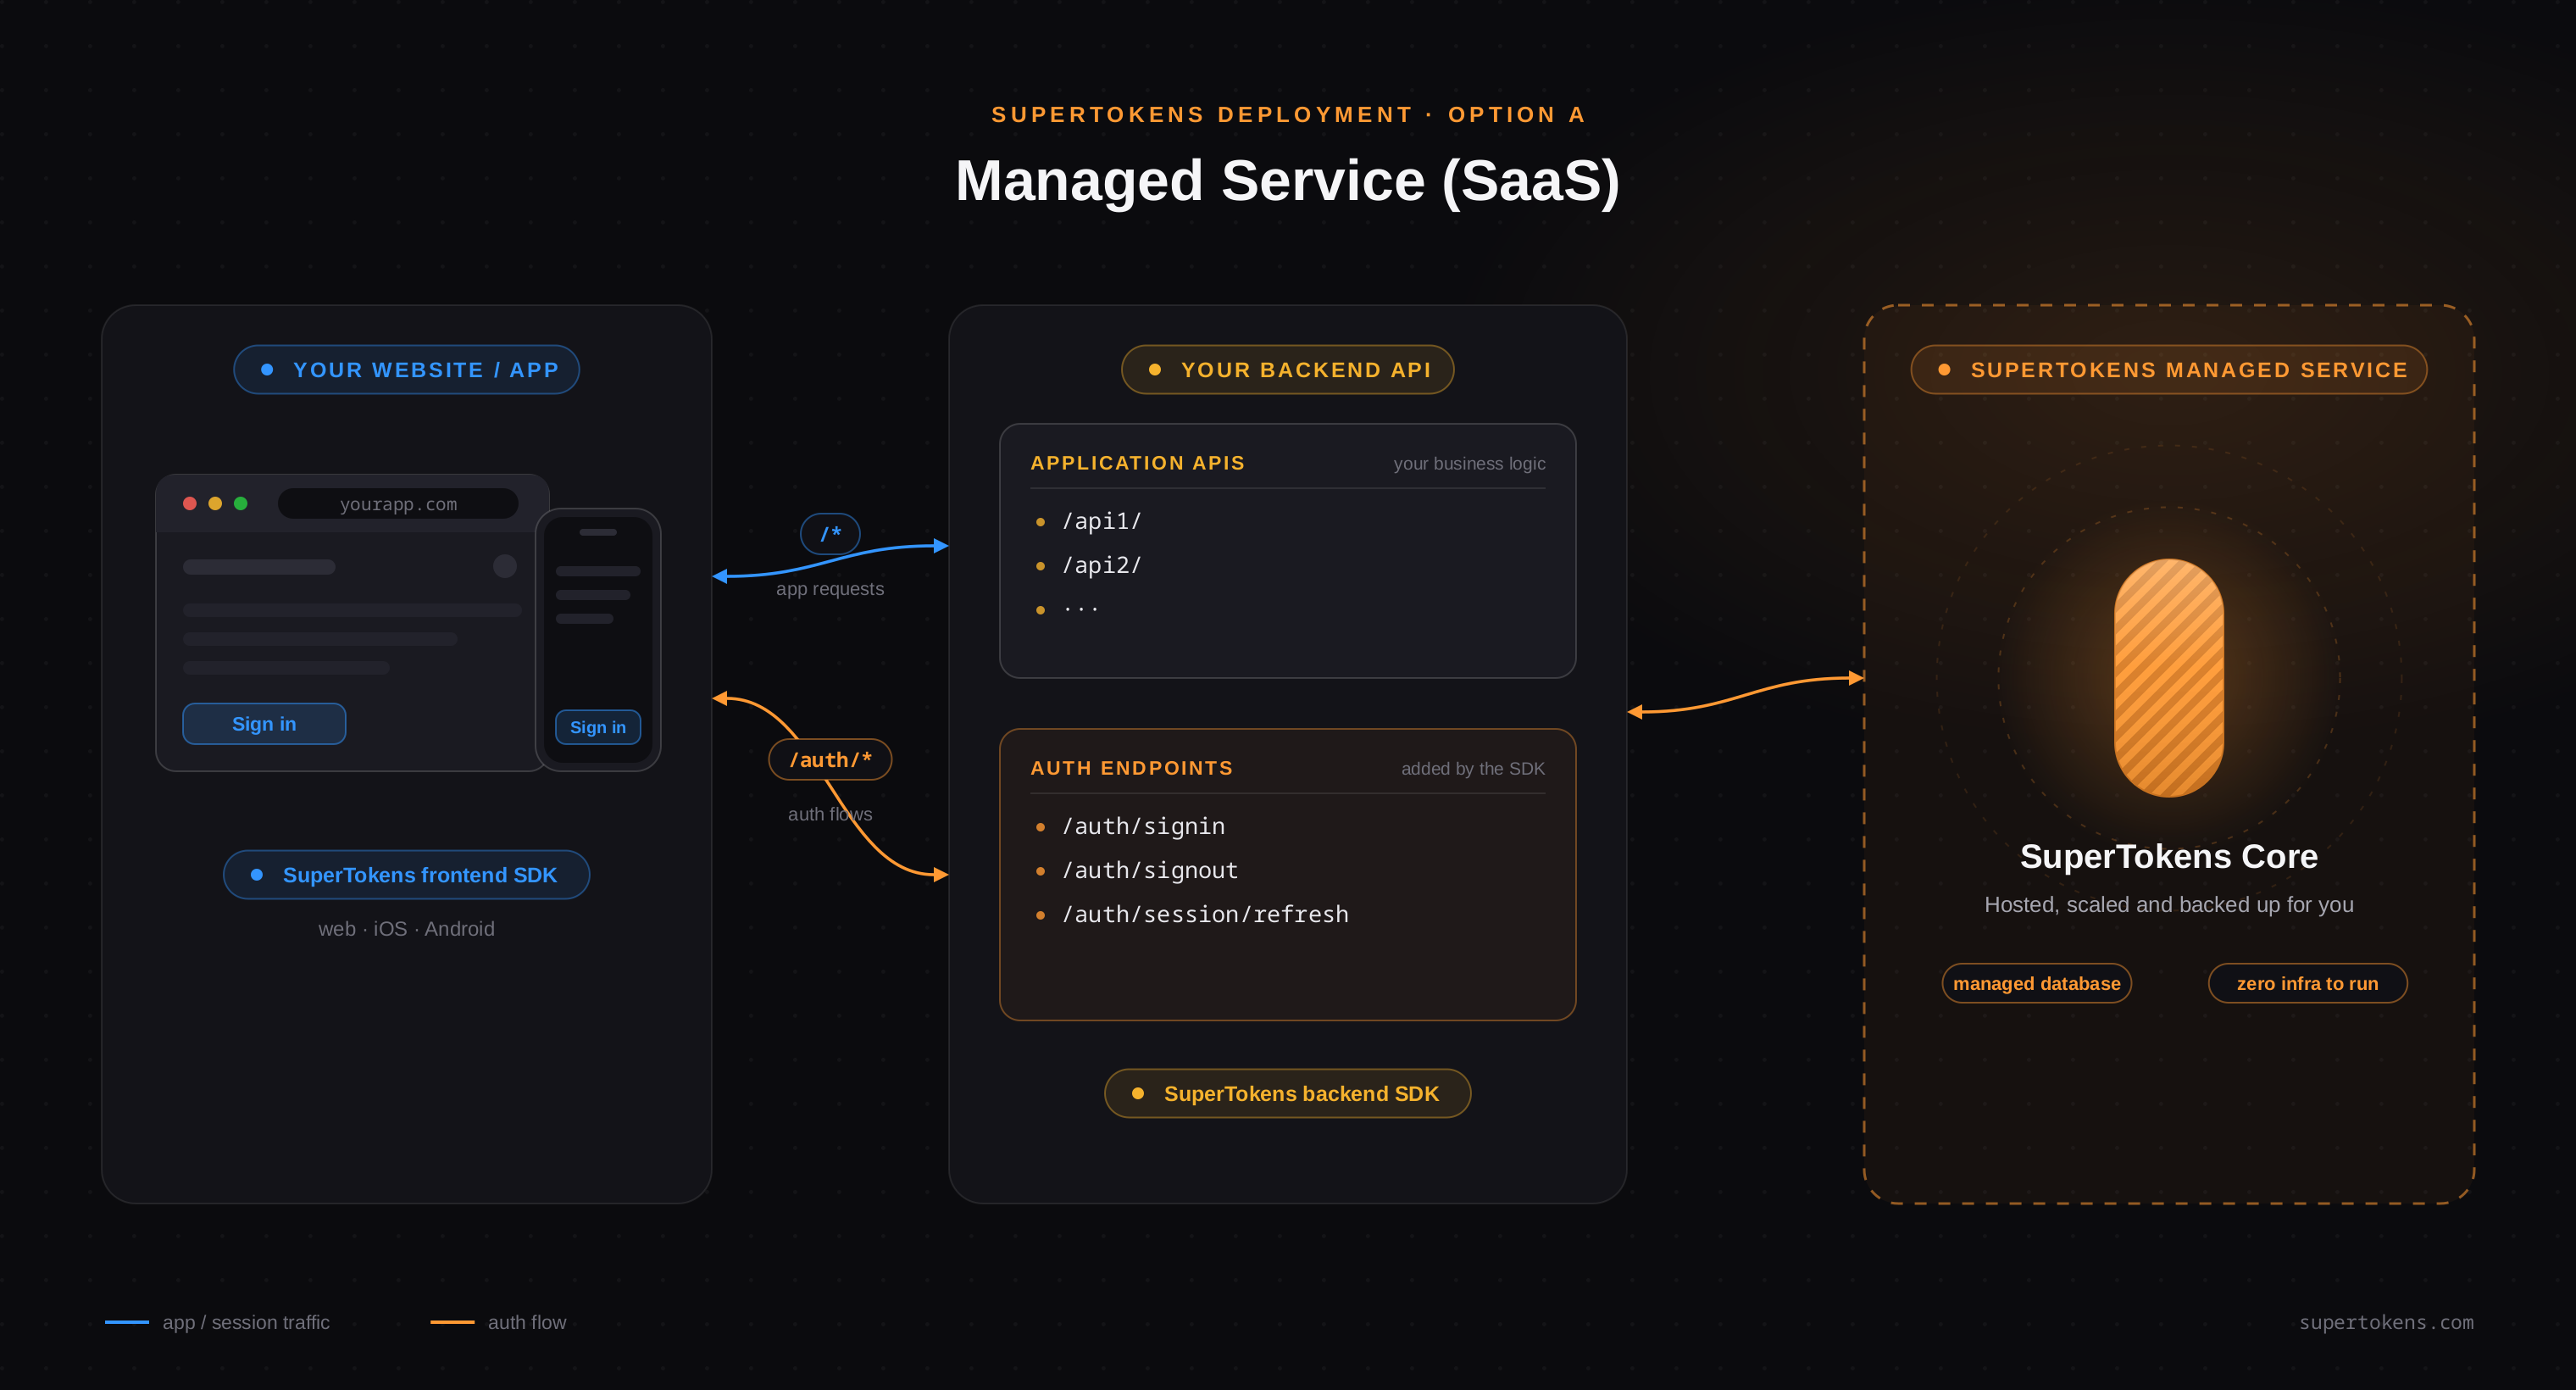Click the yellow window dot in browser mockup
This screenshot has width=2576, height=1390.
(215, 504)
